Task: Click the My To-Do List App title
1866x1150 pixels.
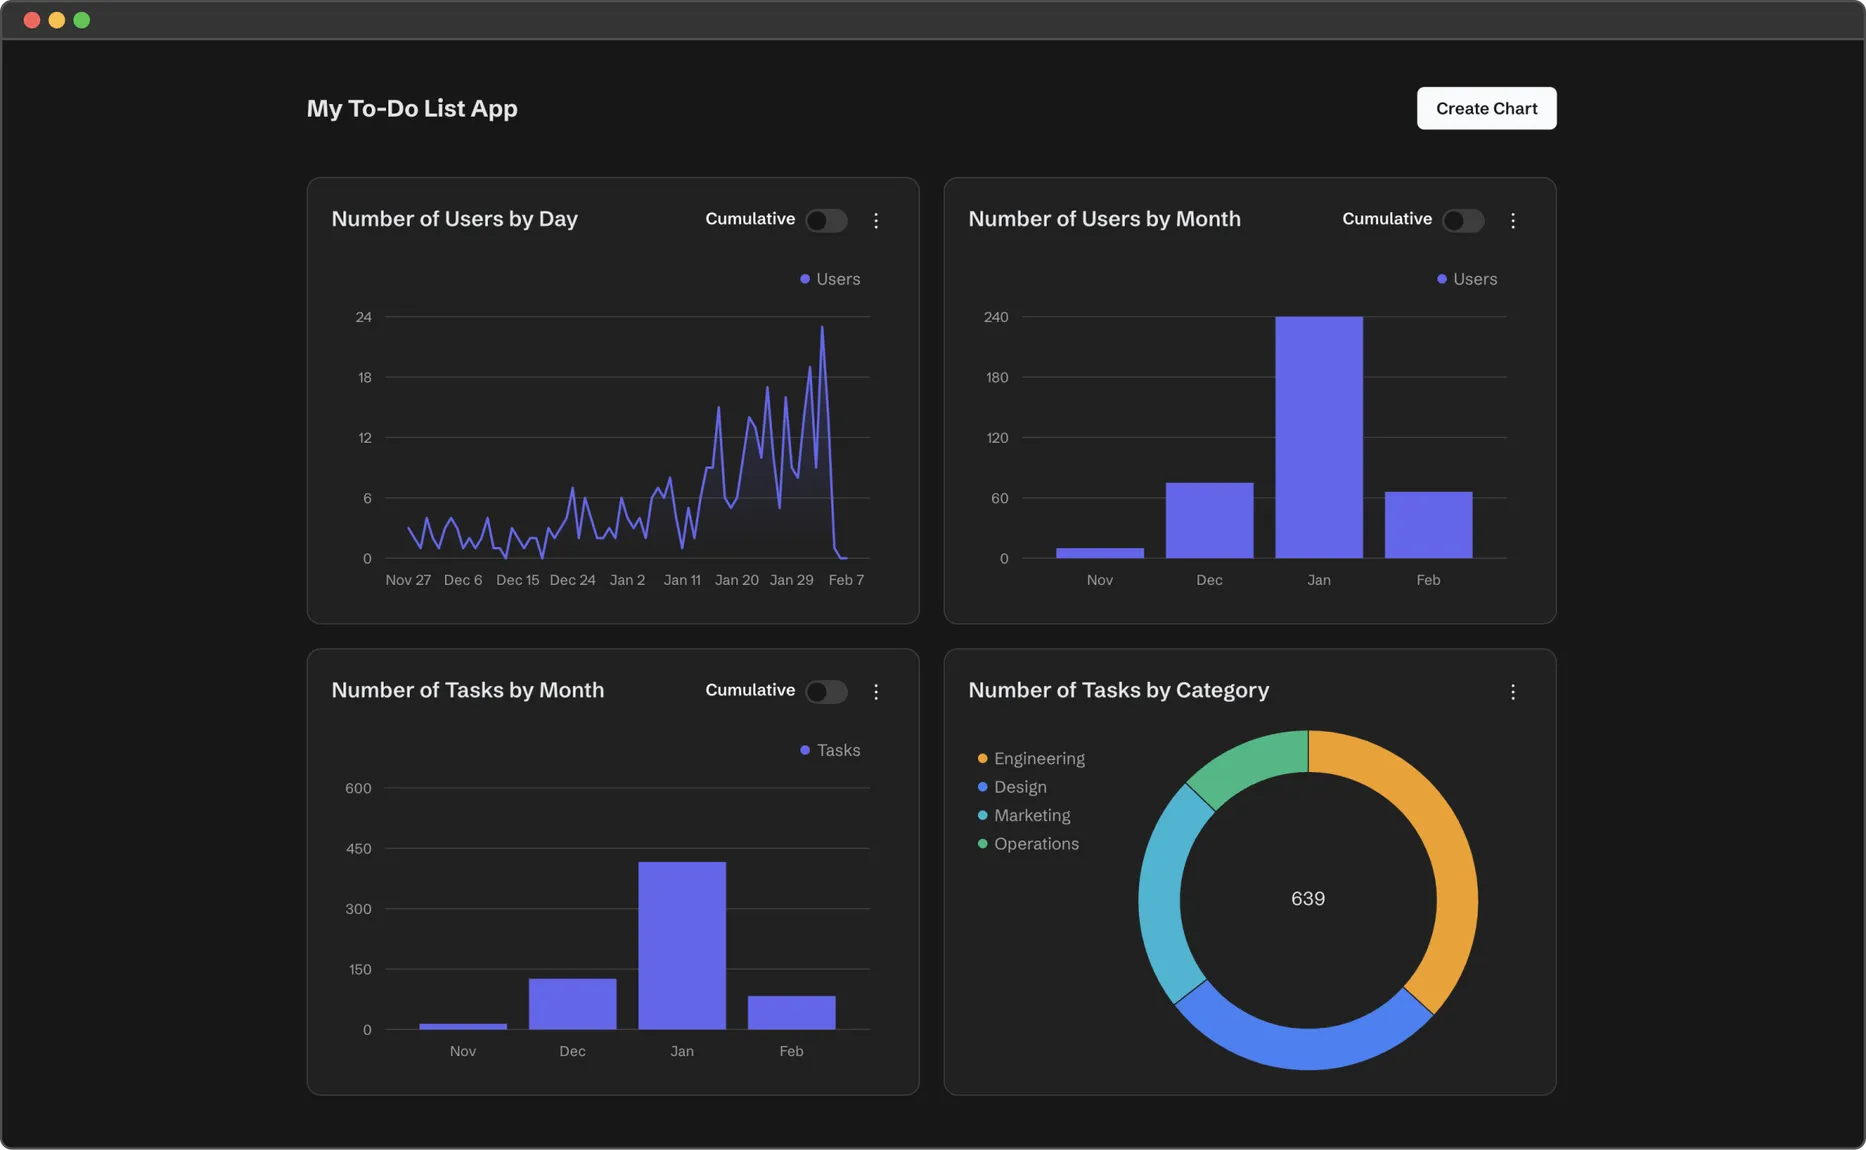Action: 412,108
